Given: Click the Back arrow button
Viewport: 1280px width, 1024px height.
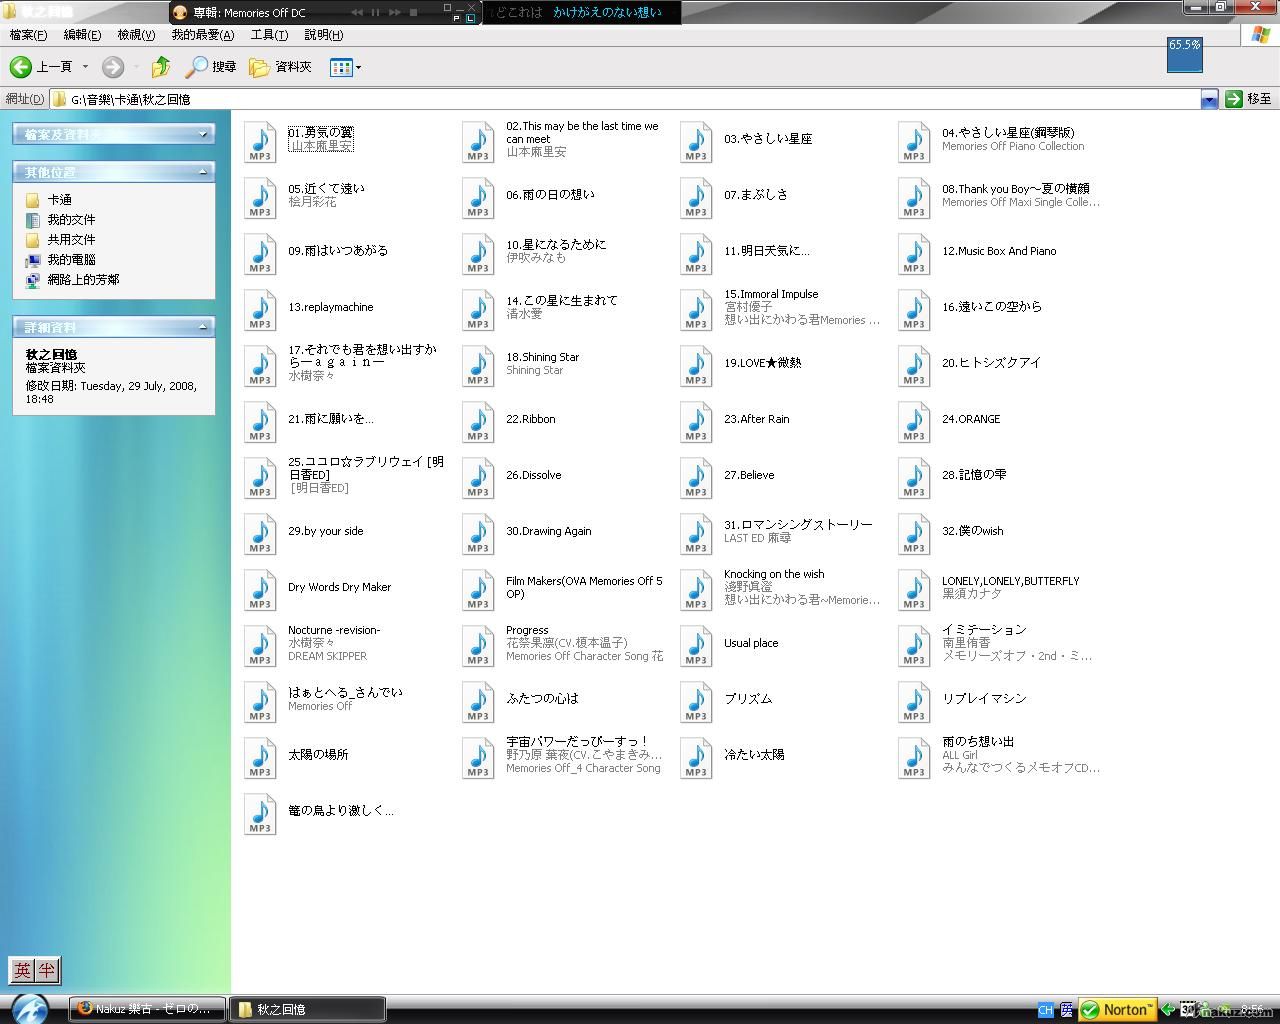Looking at the screenshot, I should coord(22,67).
